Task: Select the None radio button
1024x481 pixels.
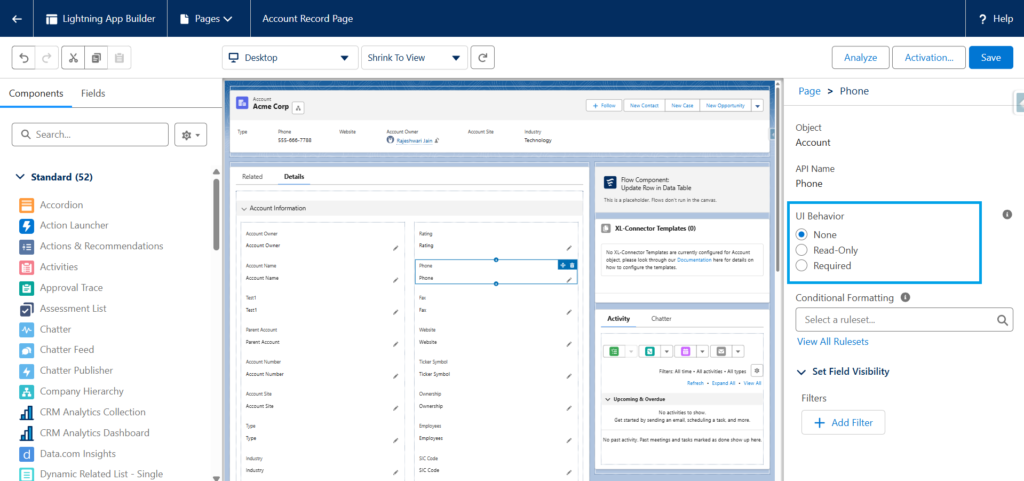Action: tap(802, 234)
